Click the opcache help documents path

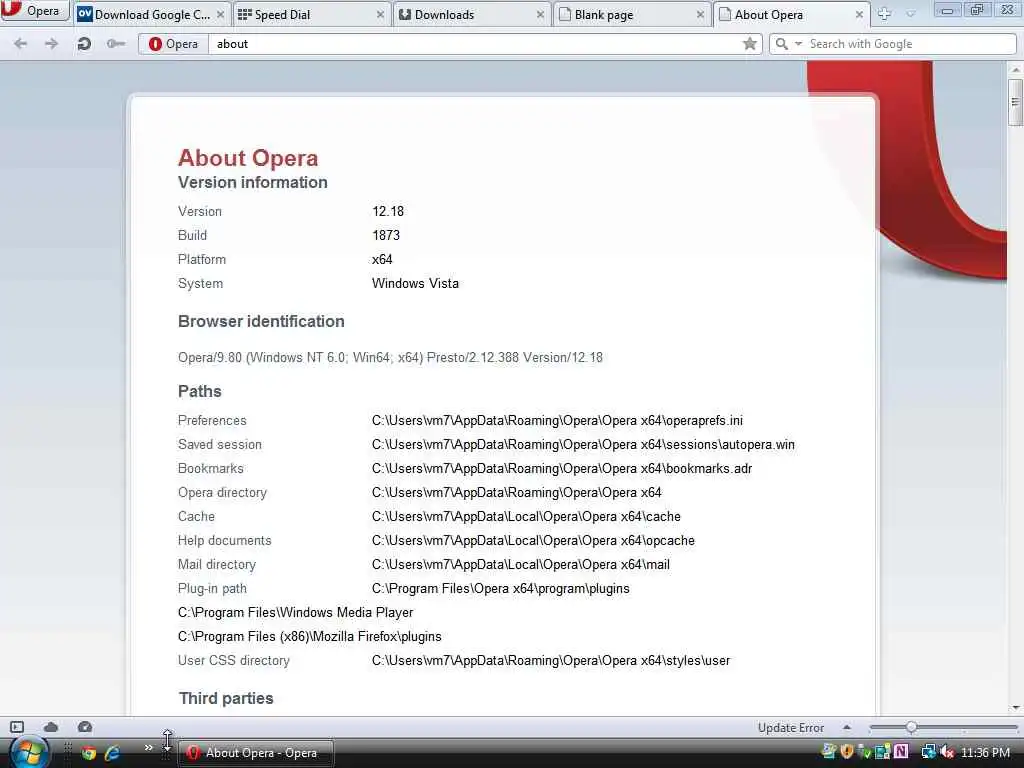click(533, 541)
